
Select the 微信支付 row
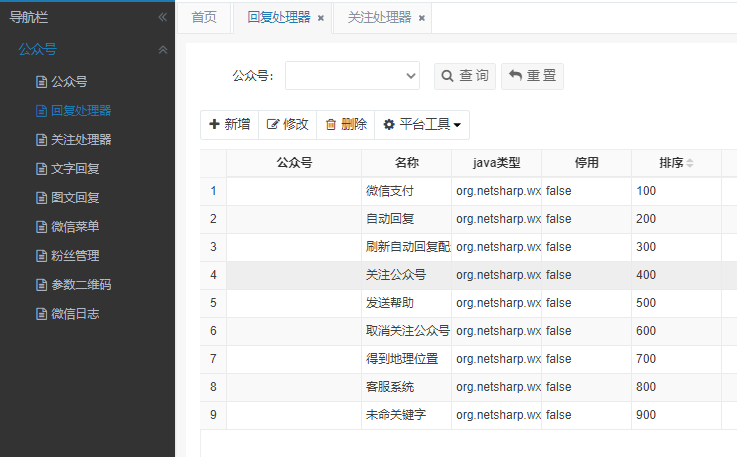coord(468,191)
